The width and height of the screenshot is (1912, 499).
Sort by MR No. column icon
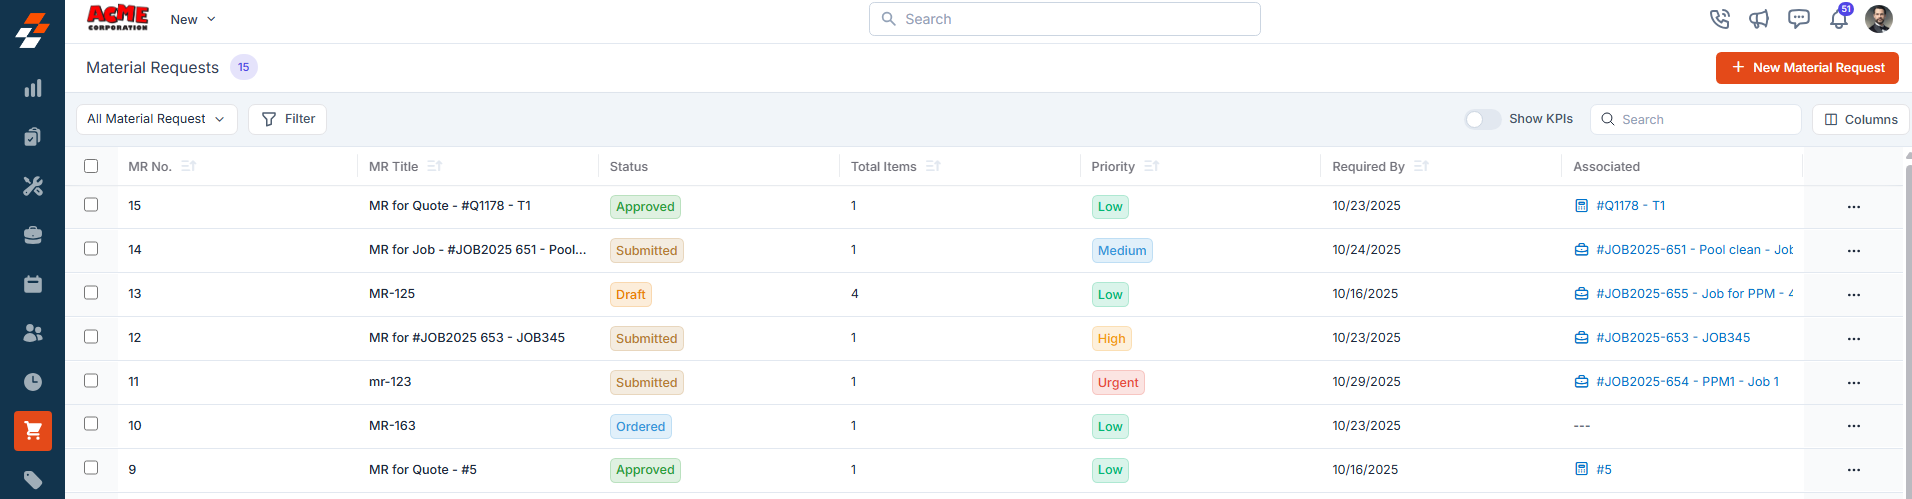[x=189, y=166]
